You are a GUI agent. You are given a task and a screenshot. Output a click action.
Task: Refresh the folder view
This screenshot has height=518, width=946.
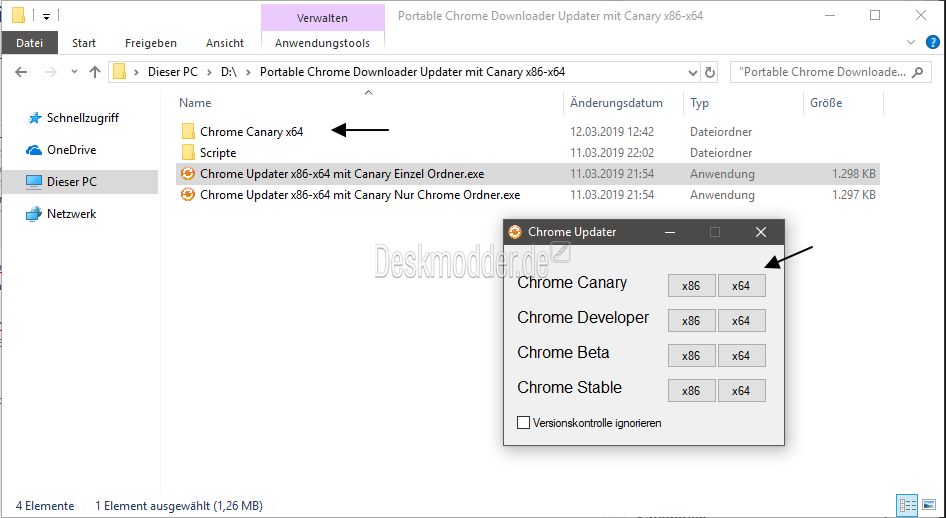pyautogui.click(x=710, y=72)
